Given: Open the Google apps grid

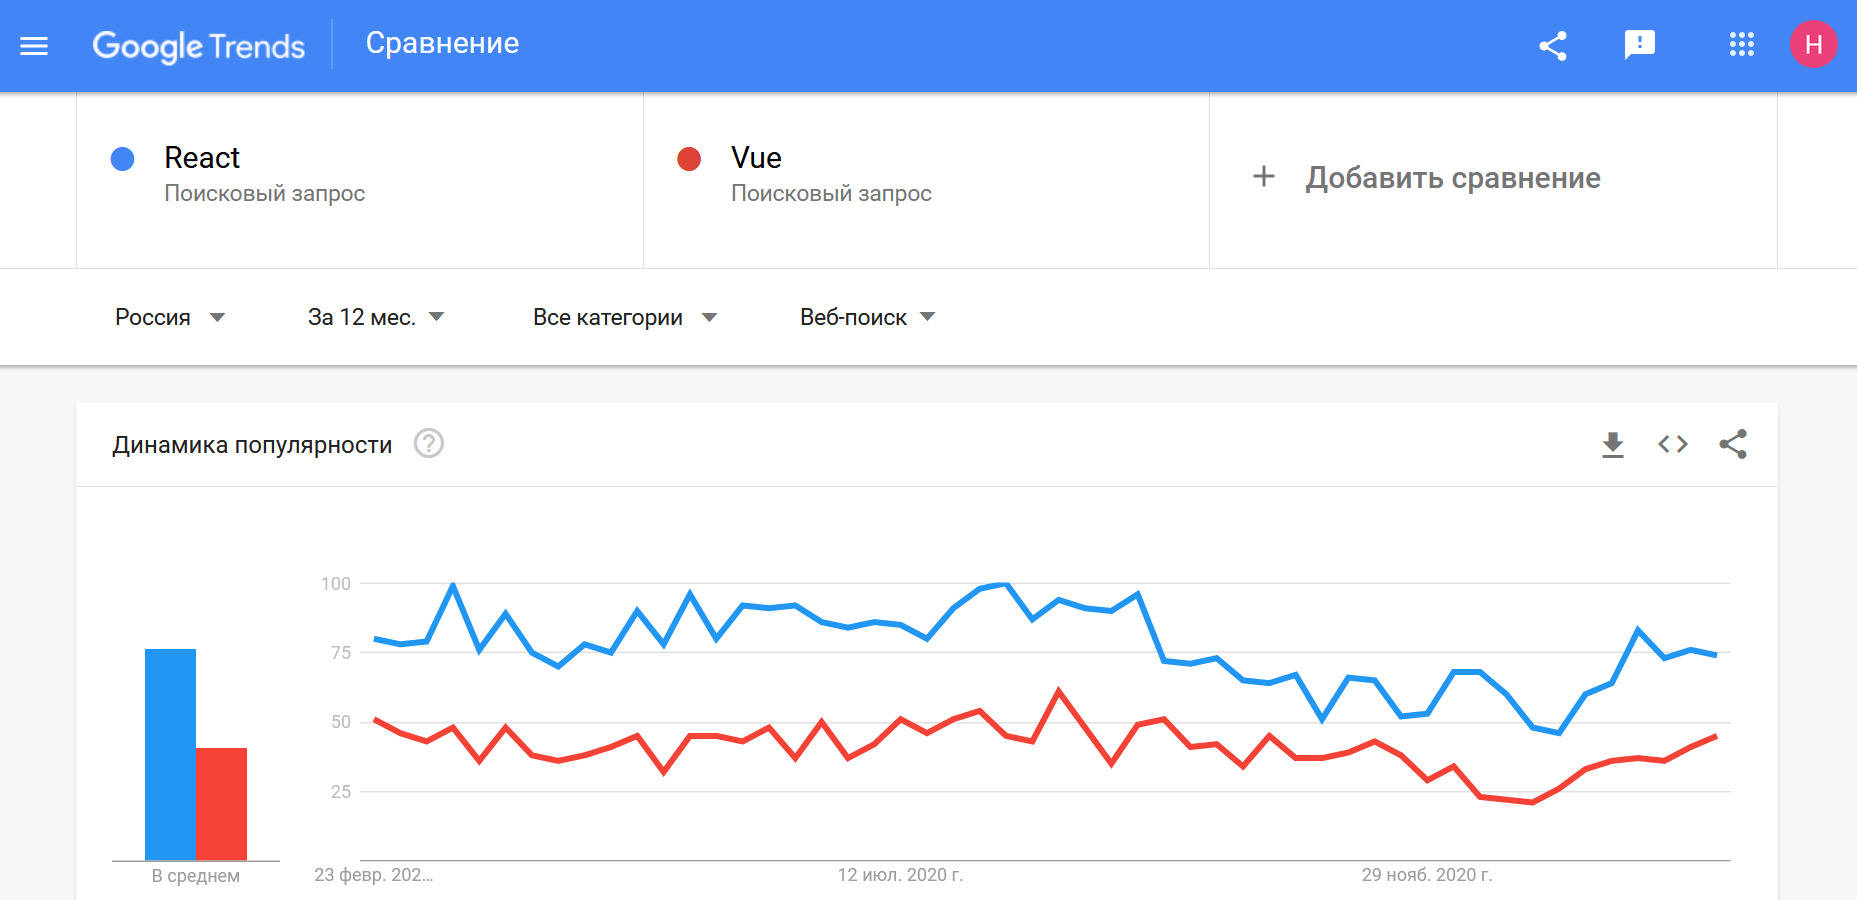Looking at the screenshot, I should pos(1741,45).
